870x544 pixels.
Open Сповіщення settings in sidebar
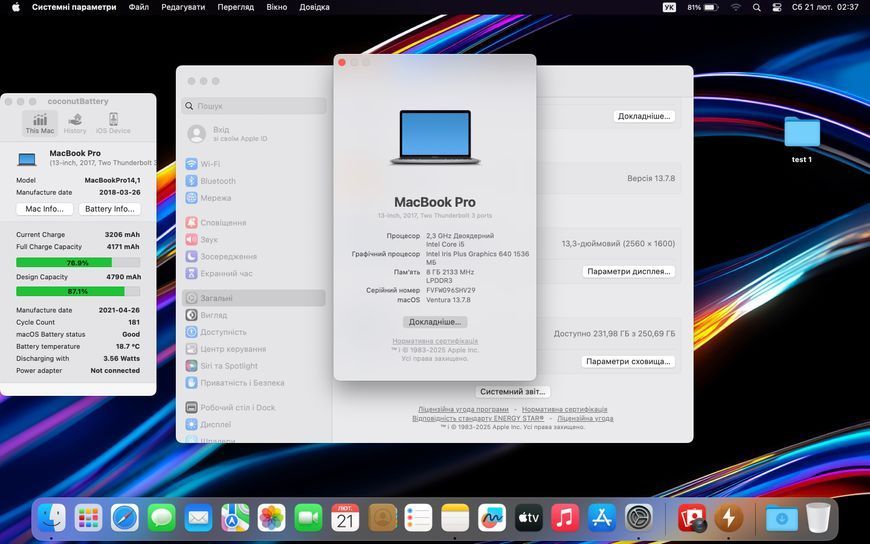(254, 223)
